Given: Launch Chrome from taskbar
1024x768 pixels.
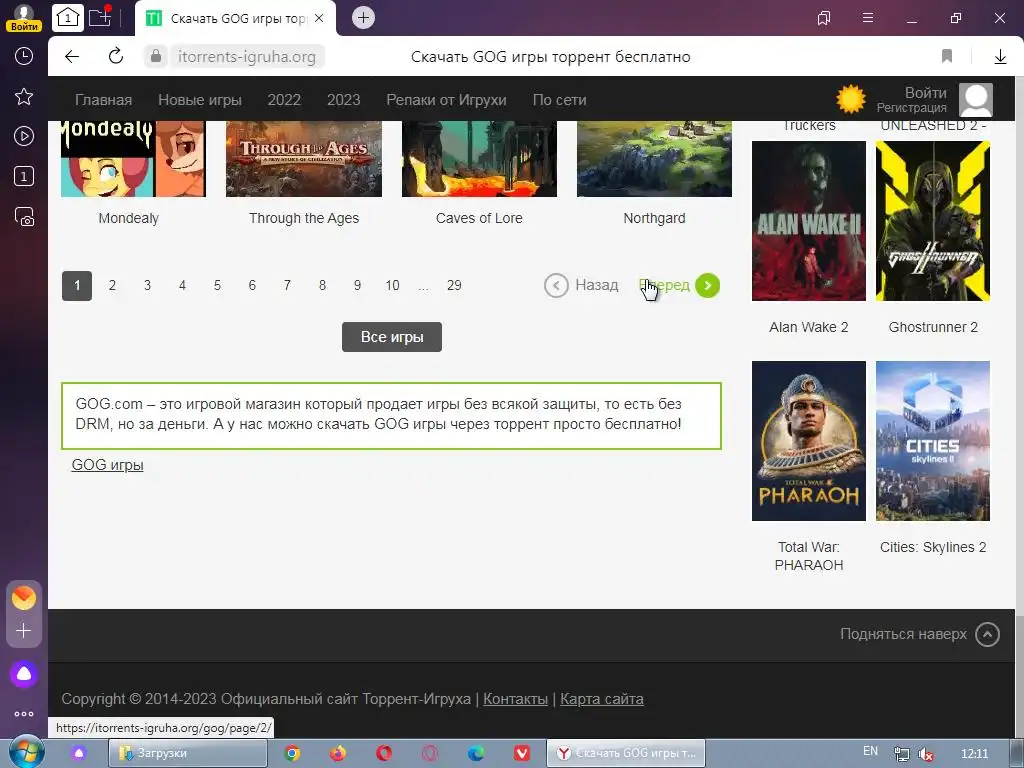Looking at the screenshot, I should [x=293, y=753].
